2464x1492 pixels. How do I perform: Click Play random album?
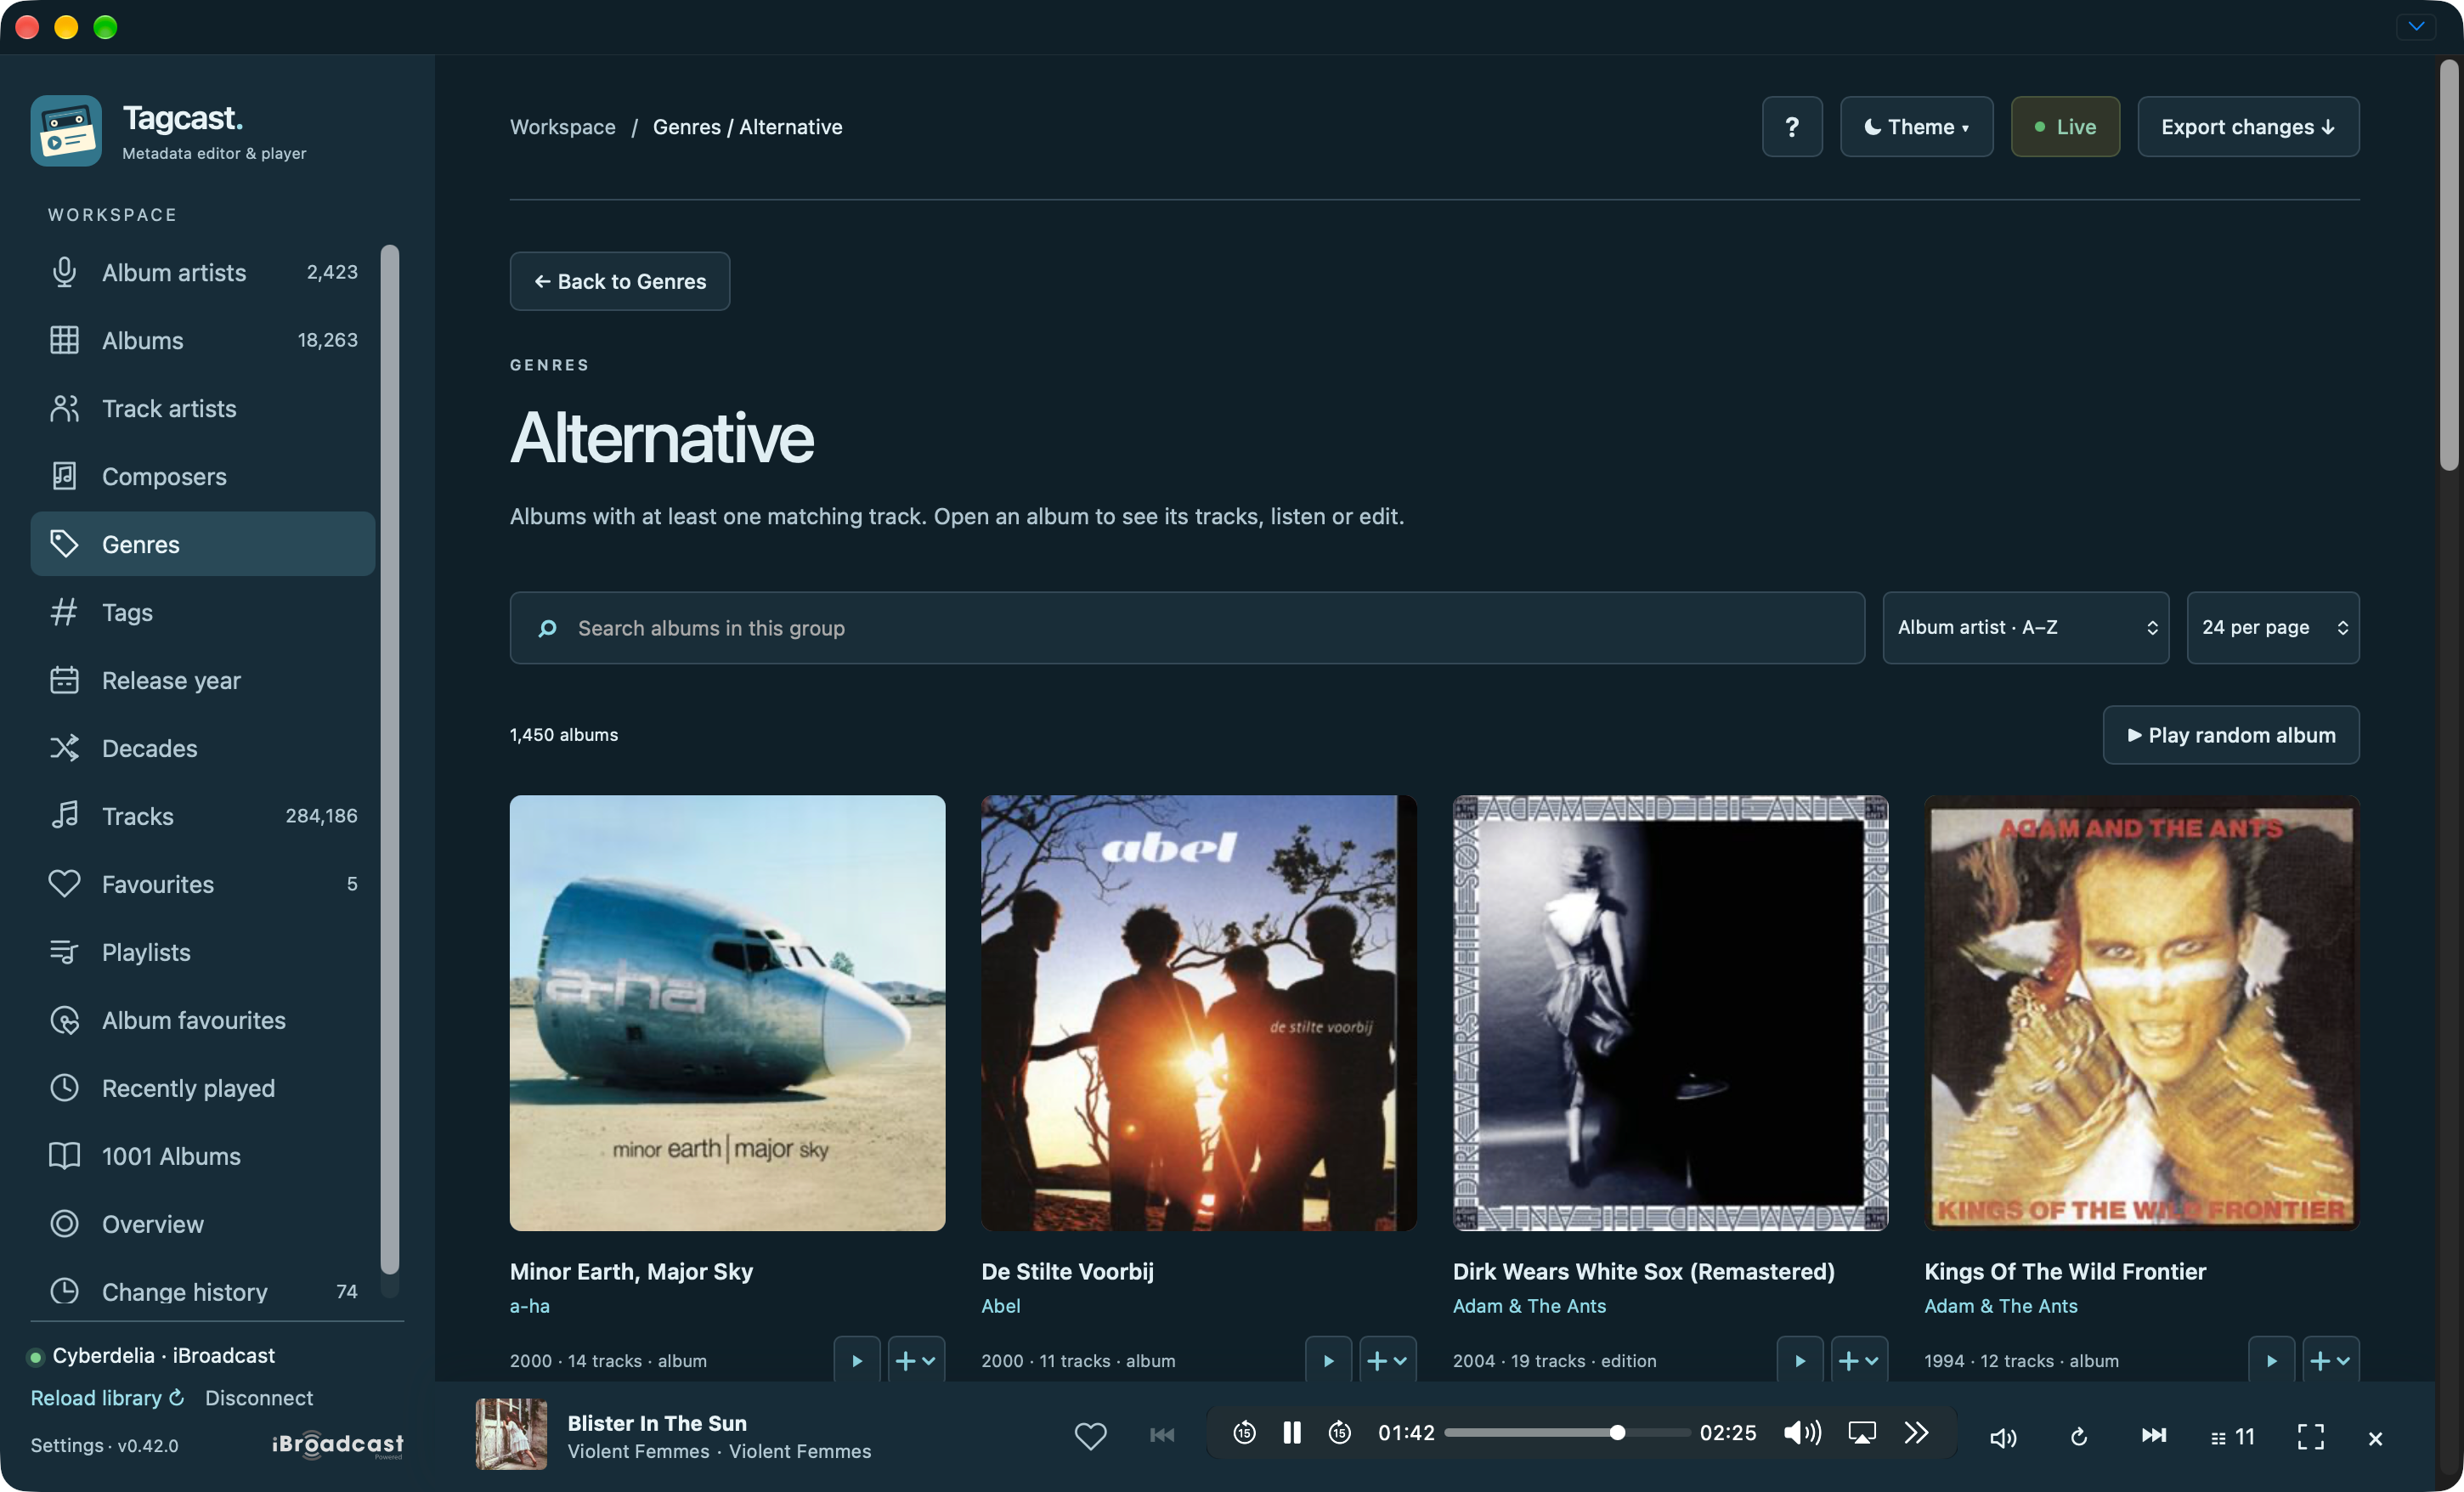(2231, 735)
